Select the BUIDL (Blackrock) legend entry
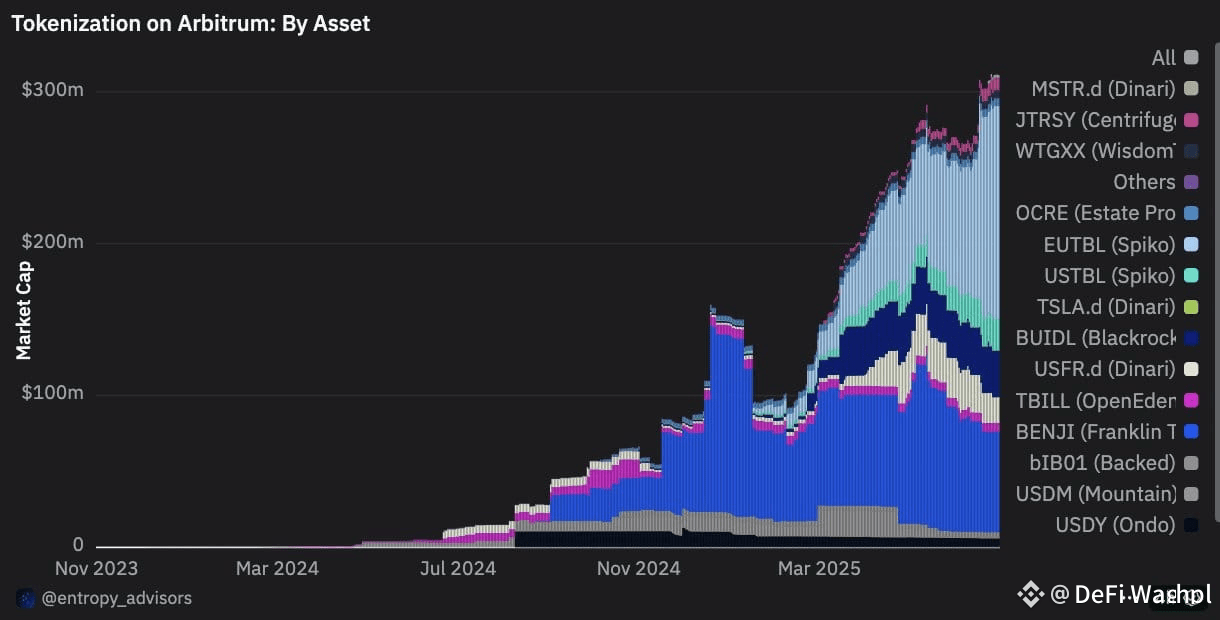This screenshot has height=620, width=1220. click(x=1106, y=338)
